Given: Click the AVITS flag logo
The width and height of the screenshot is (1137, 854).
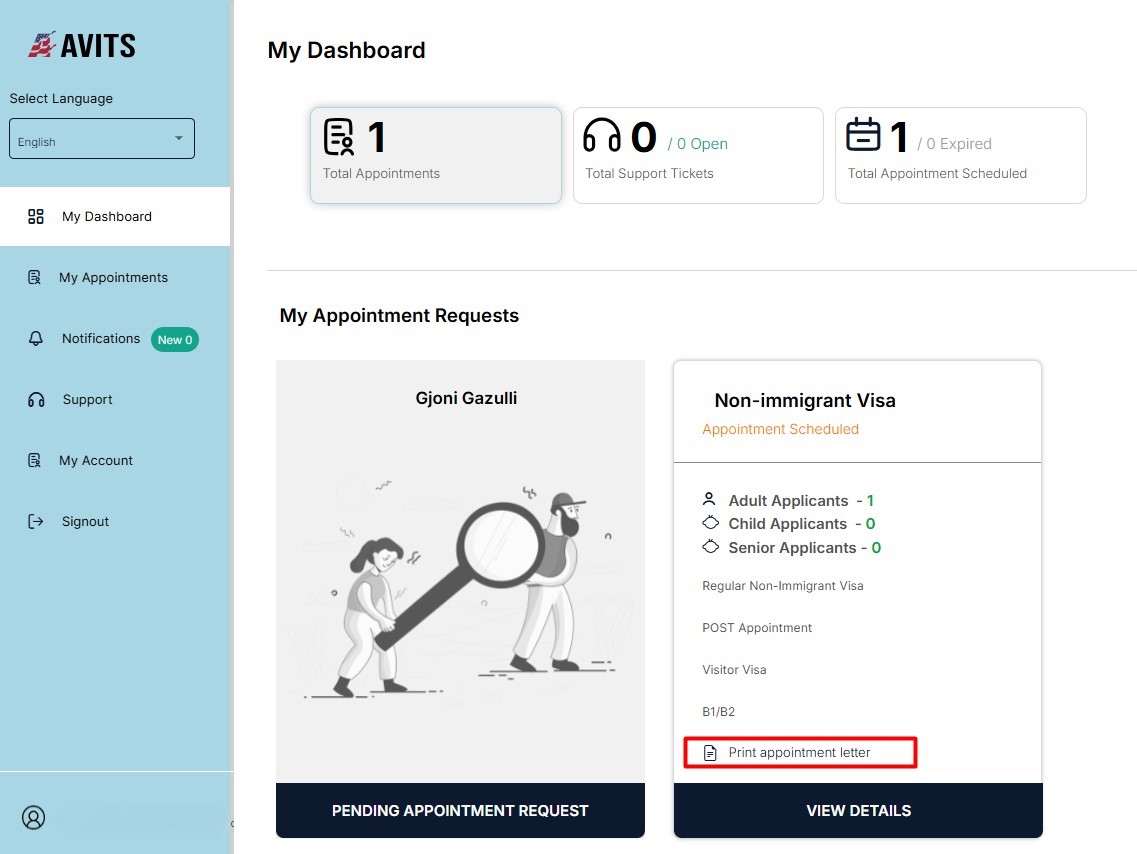Looking at the screenshot, I should point(44,44).
